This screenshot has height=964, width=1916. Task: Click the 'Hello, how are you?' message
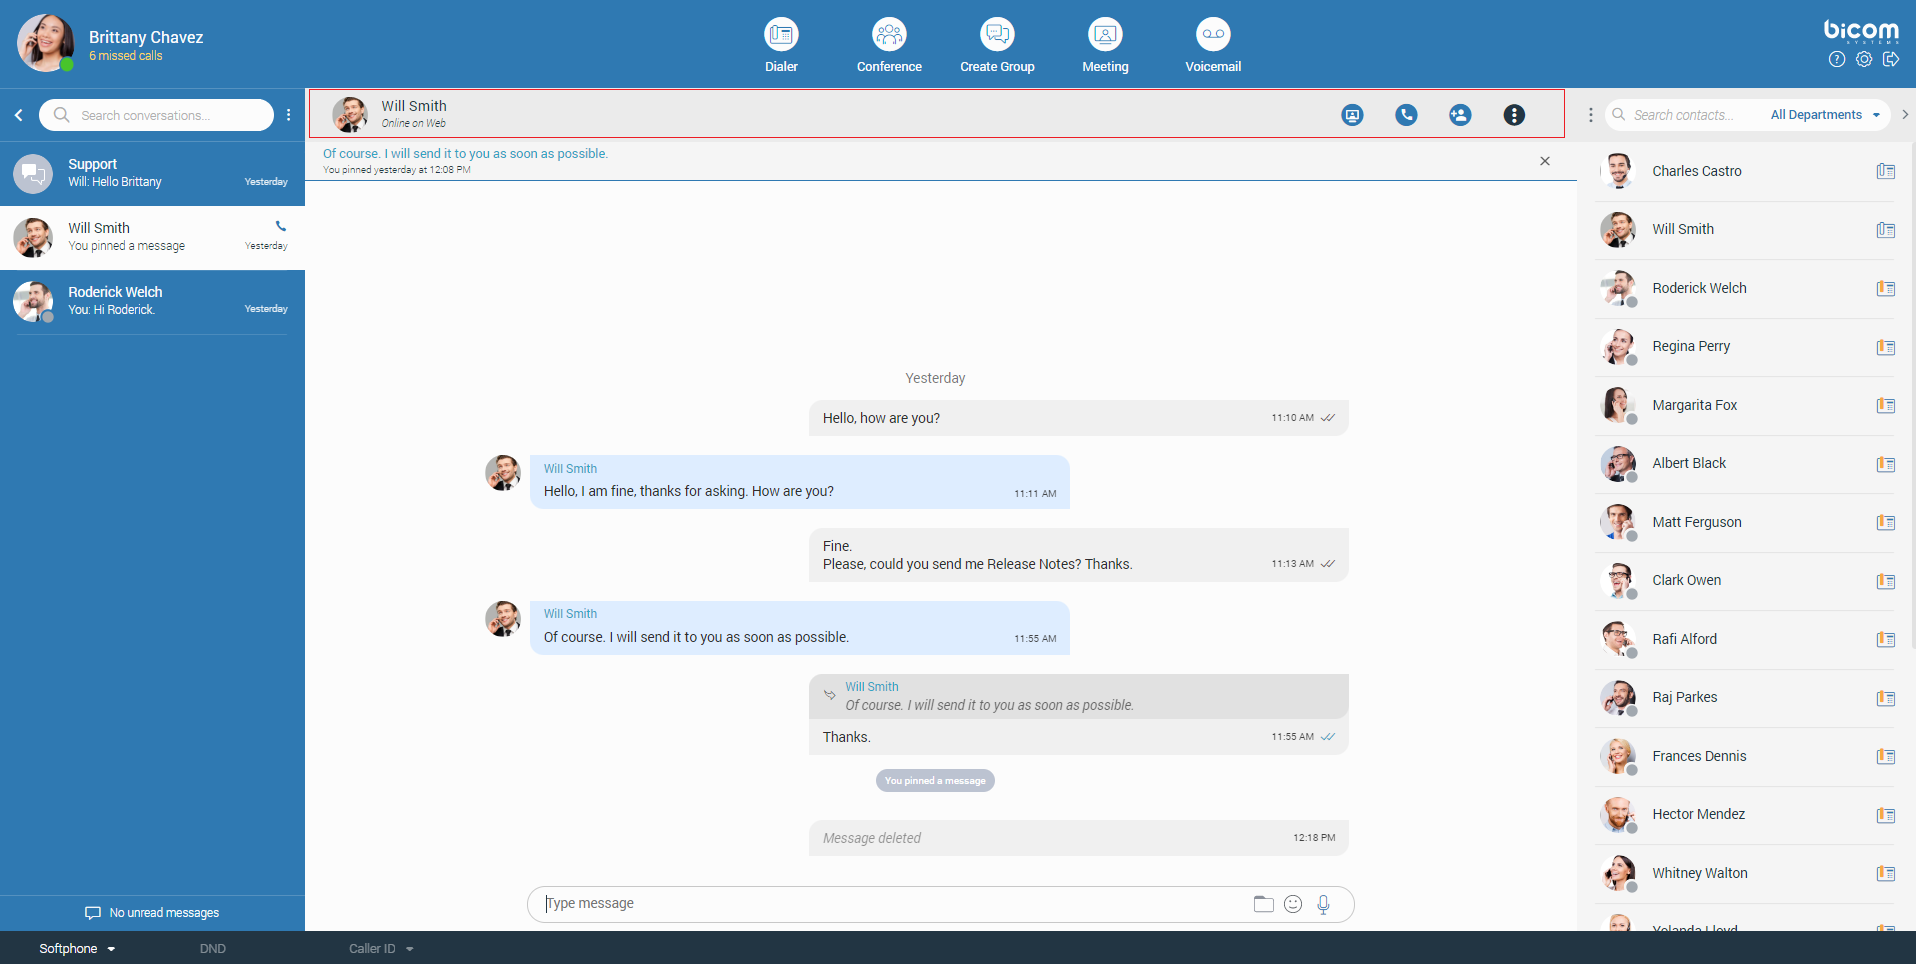[1078, 418]
